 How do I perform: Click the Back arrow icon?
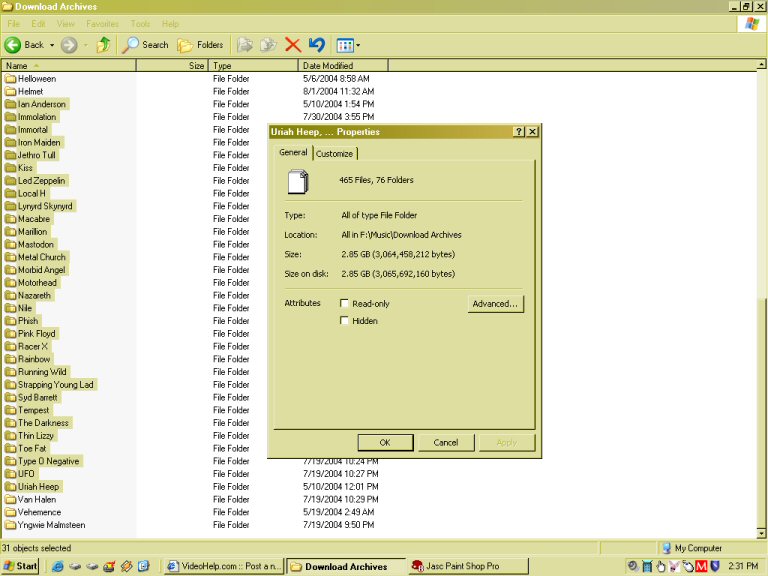click(x=13, y=45)
